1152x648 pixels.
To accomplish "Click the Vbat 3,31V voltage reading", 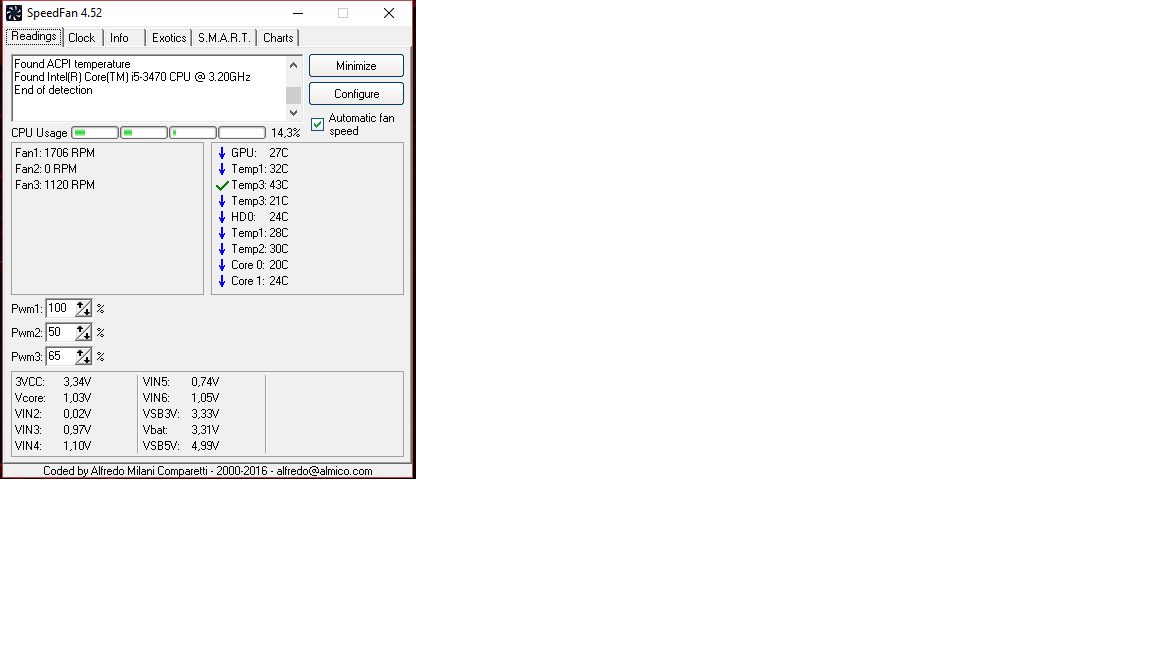I will click(x=181, y=430).
